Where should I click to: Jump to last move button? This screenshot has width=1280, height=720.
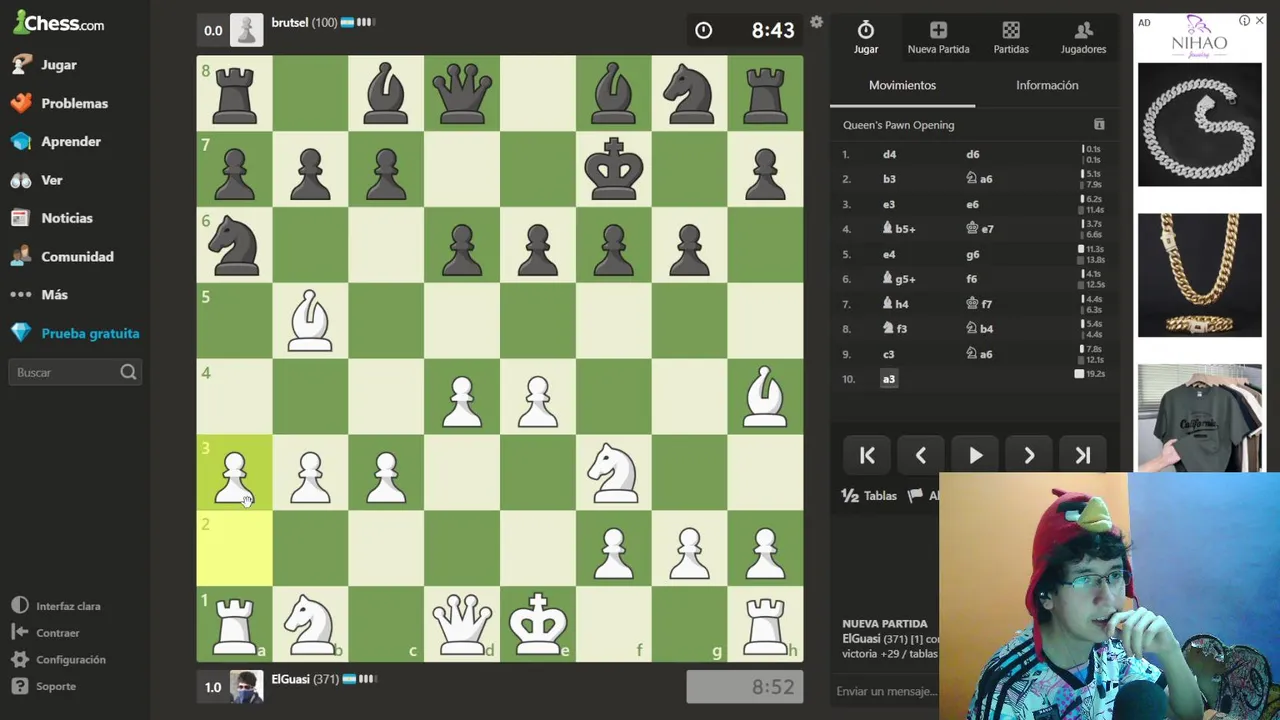coord(1083,456)
